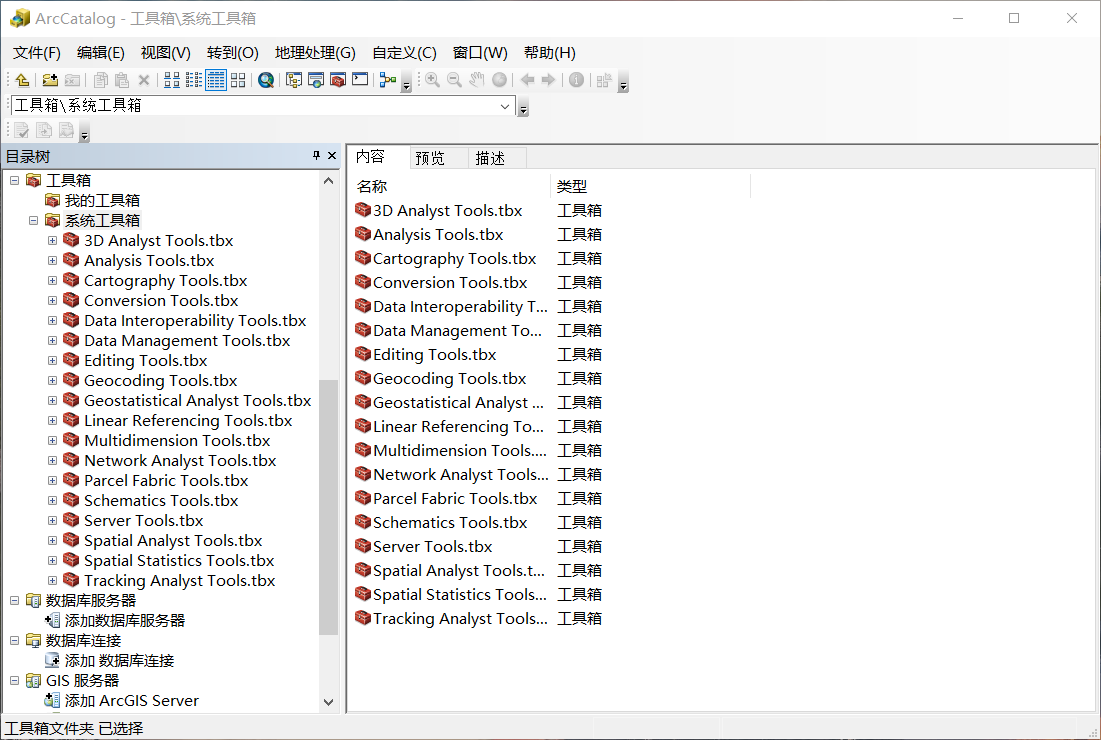Switch to Thumbnails view

click(x=238, y=80)
